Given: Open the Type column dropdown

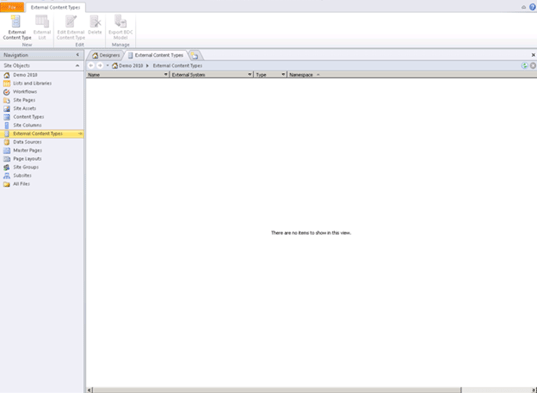Looking at the screenshot, I should click(x=283, y=74).
